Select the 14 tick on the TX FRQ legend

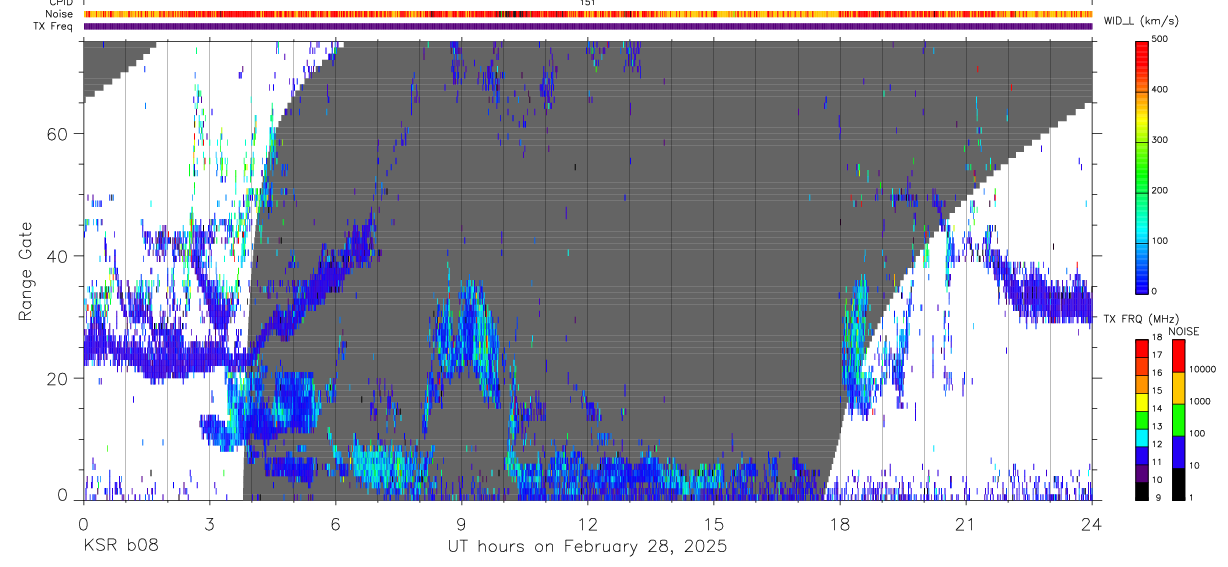(1158, 409)
